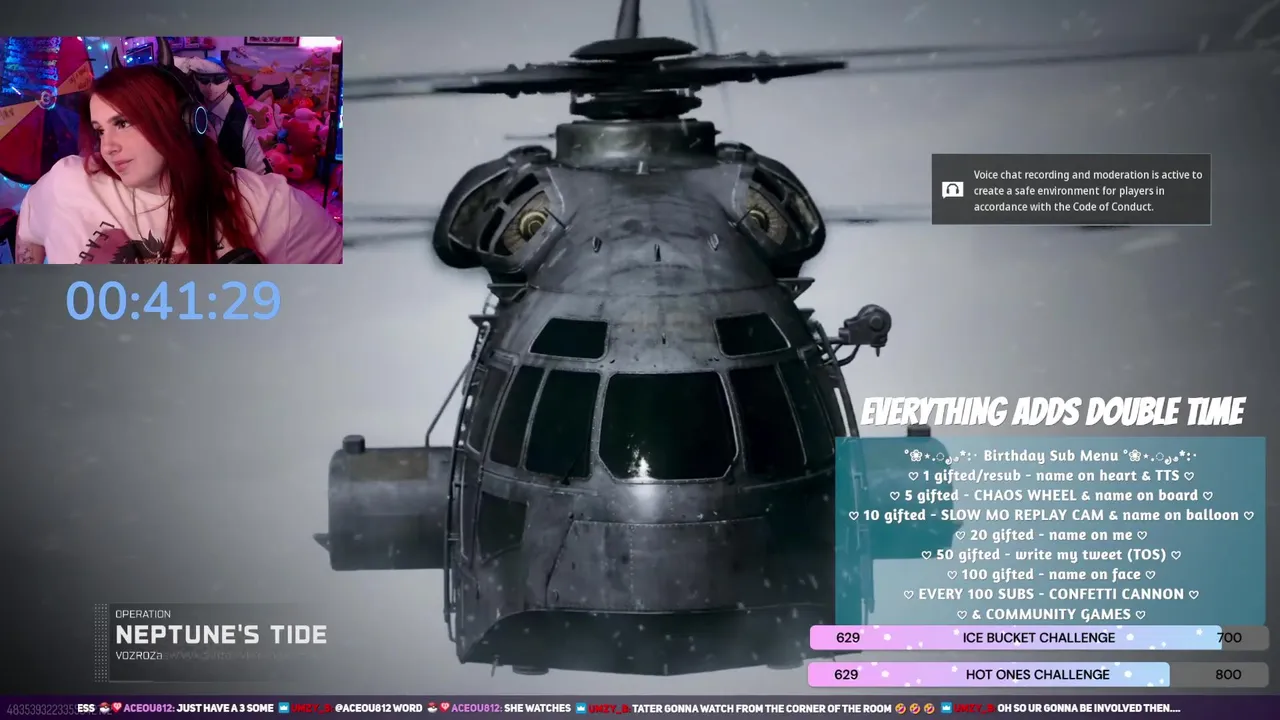Click the 800 goal on hot ones bar
The image size is (1280, 720).
[x=1228, y=674]
